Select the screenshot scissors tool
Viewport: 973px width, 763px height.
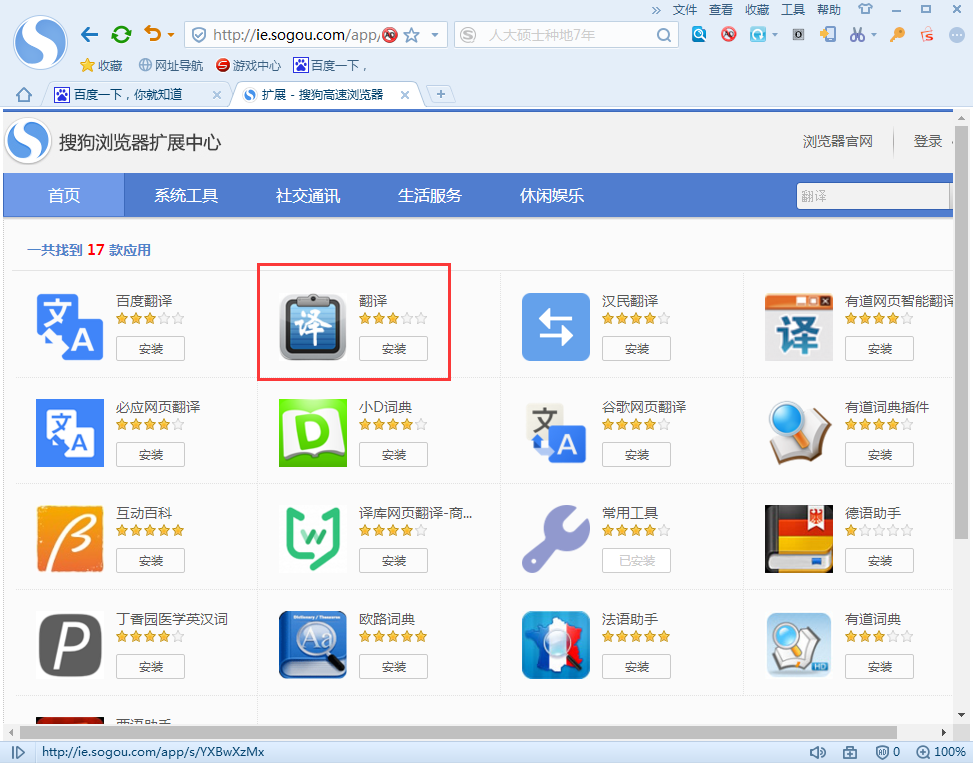tap(858, 34)
